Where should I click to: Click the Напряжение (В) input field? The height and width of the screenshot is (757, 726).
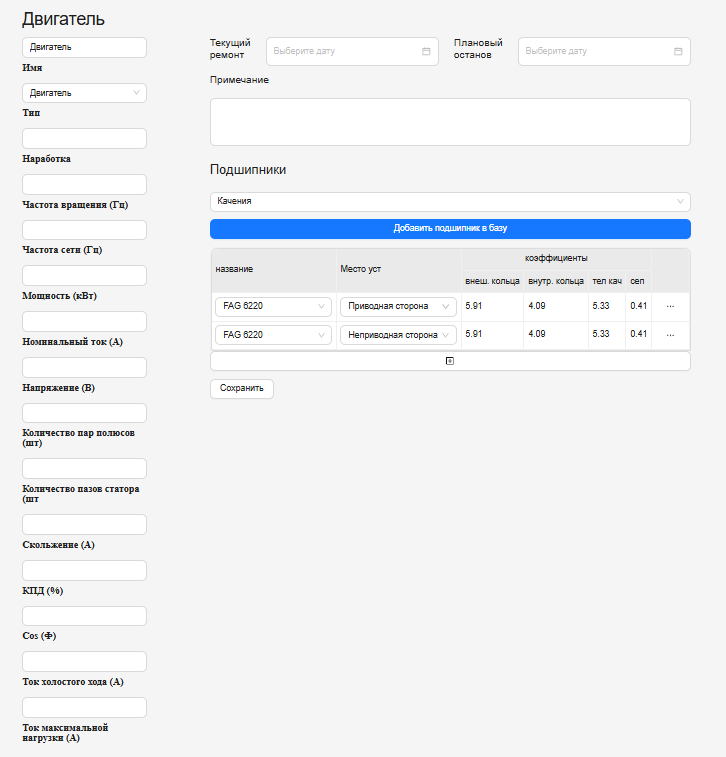point(84,367)
